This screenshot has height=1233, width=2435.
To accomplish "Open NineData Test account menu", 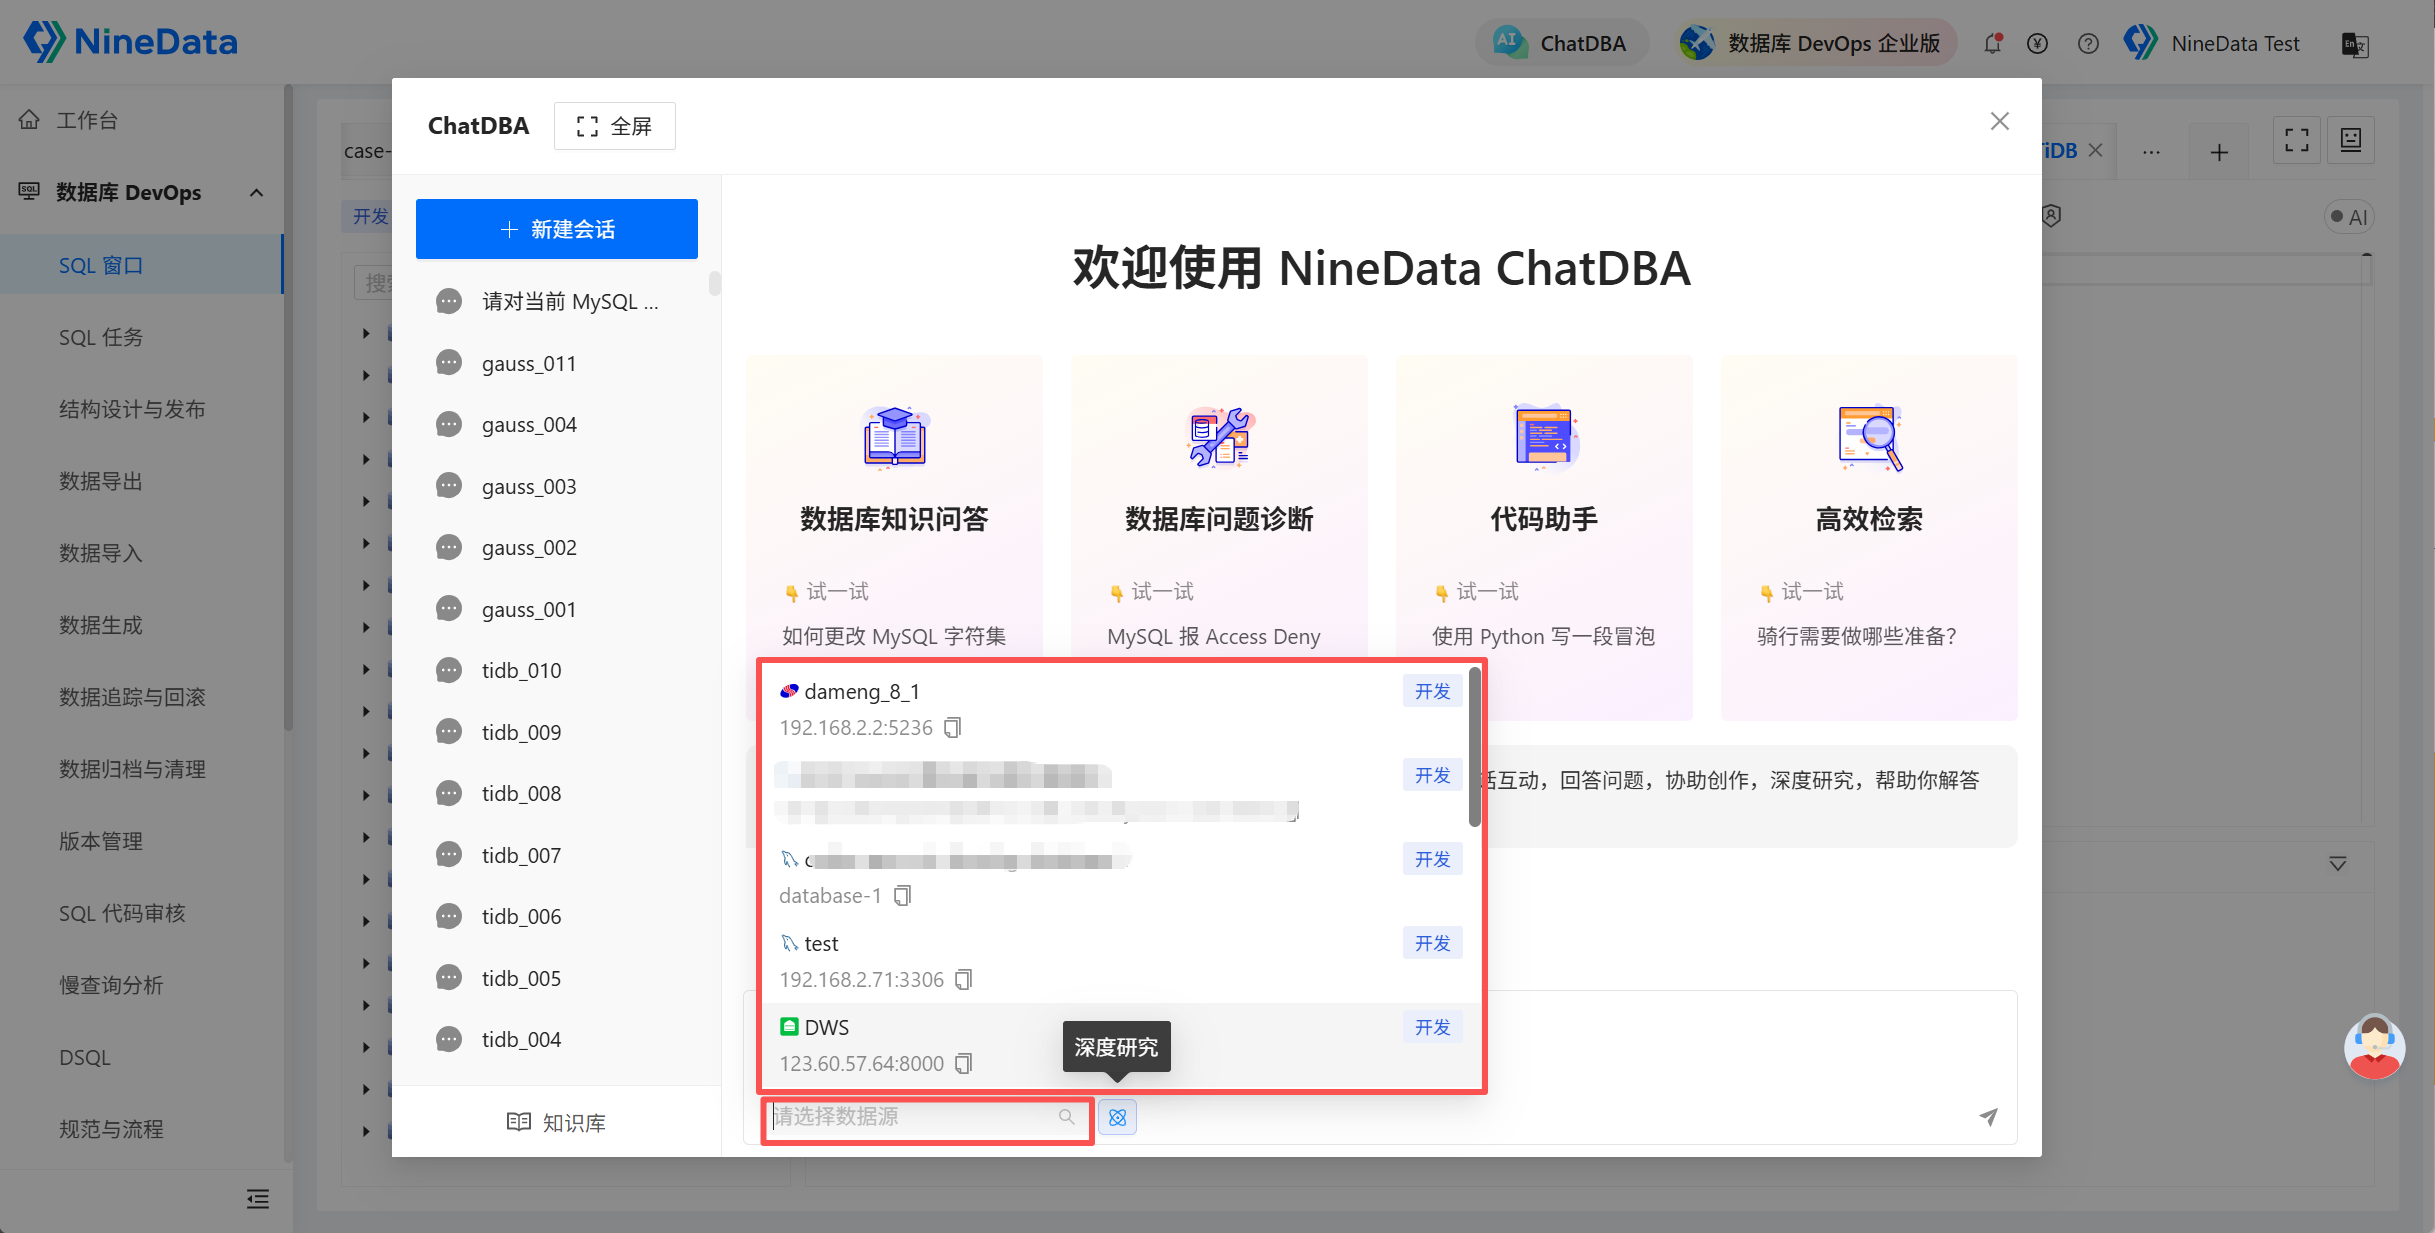I will point(2212,43).
